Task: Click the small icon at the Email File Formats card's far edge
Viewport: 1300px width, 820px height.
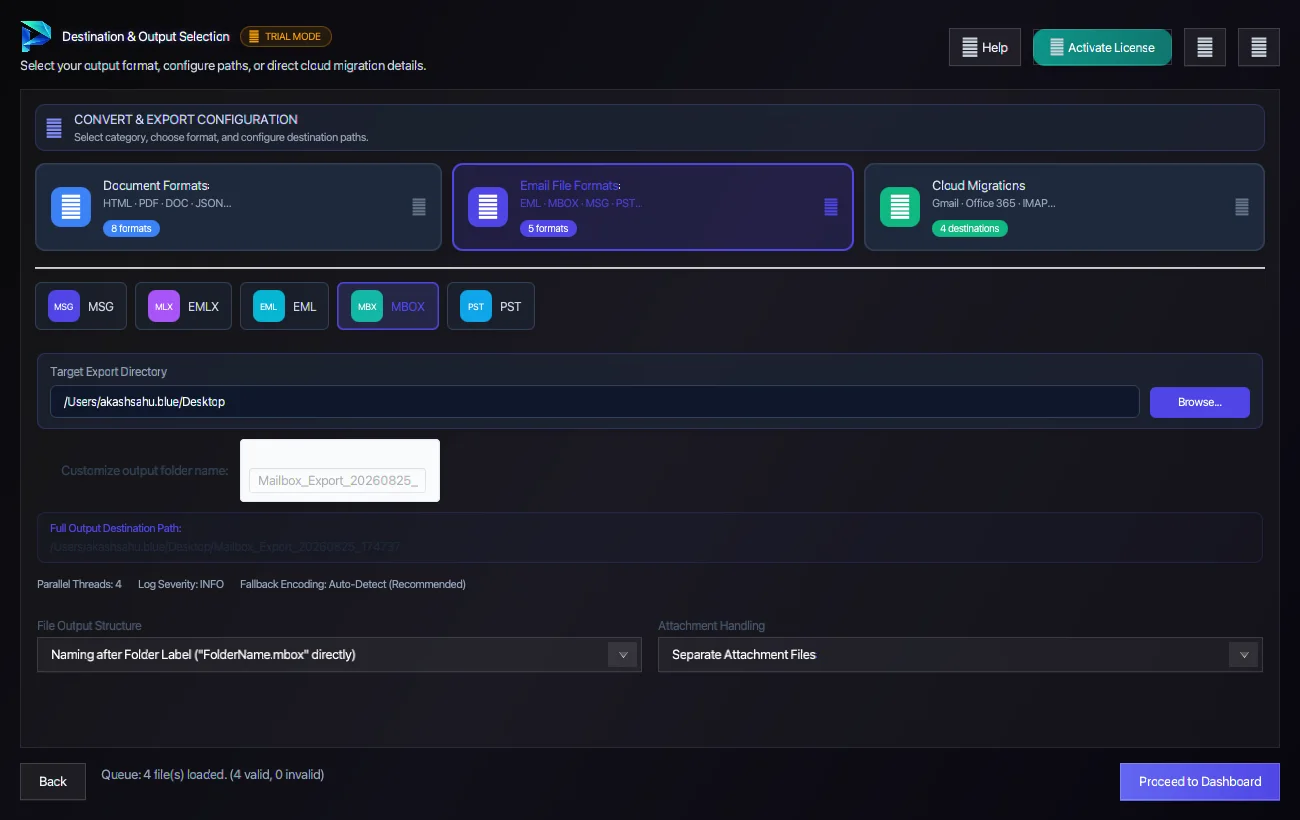Action: (831, 207)
